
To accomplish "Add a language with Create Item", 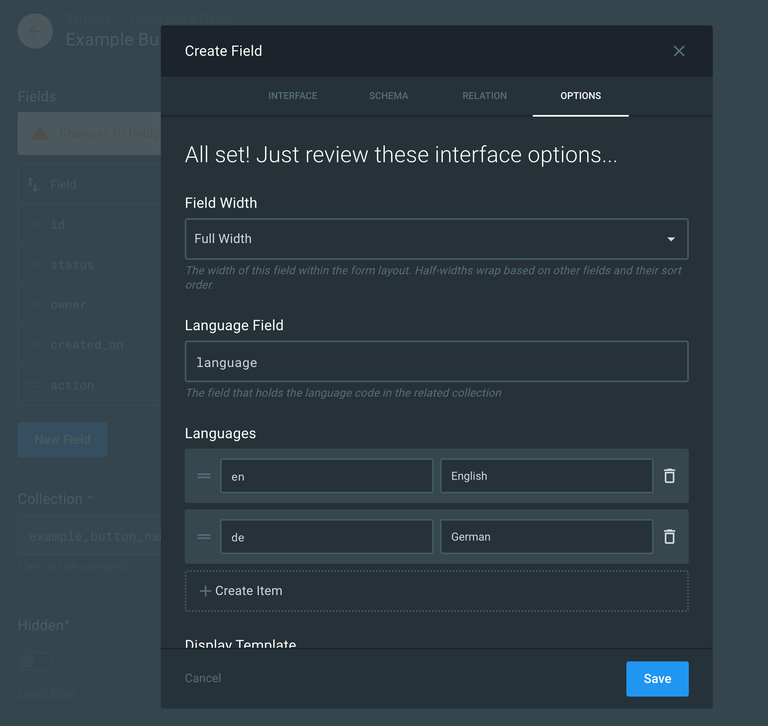I will coord(436,591).
